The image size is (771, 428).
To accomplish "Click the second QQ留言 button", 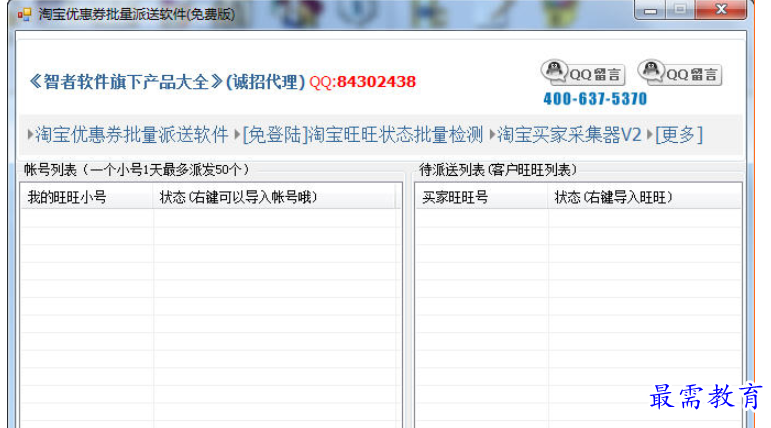I will (680, 73).
